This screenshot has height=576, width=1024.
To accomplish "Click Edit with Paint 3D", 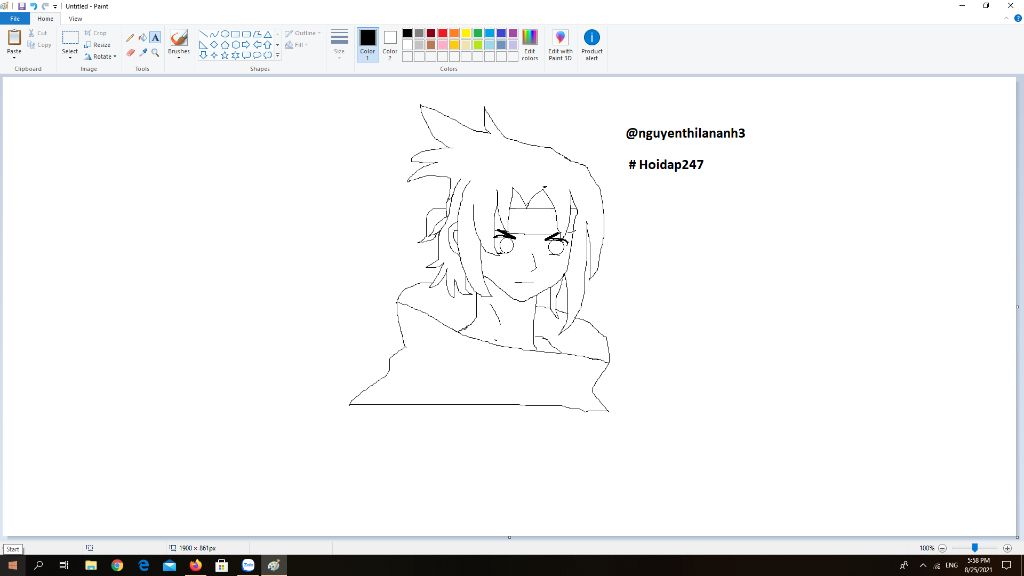I will 560,44.
